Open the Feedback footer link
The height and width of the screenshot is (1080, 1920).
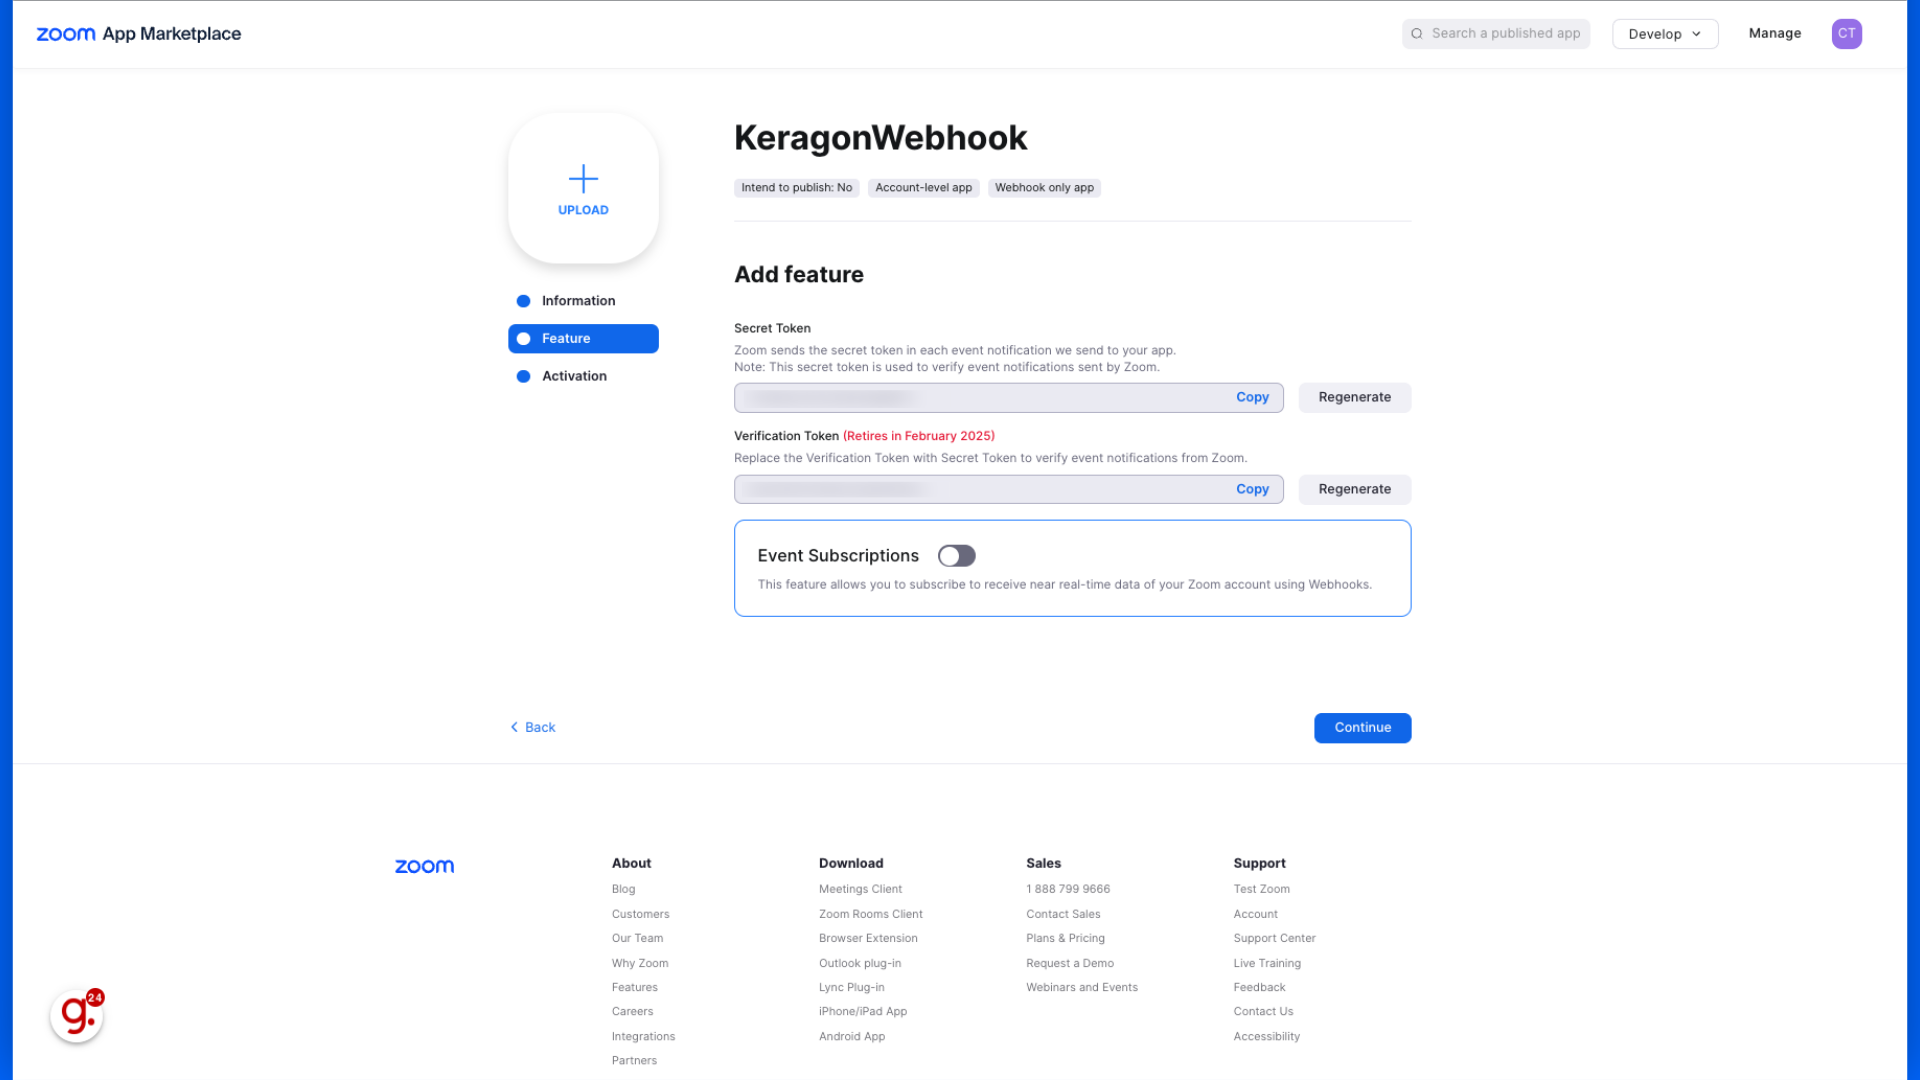1259,987
